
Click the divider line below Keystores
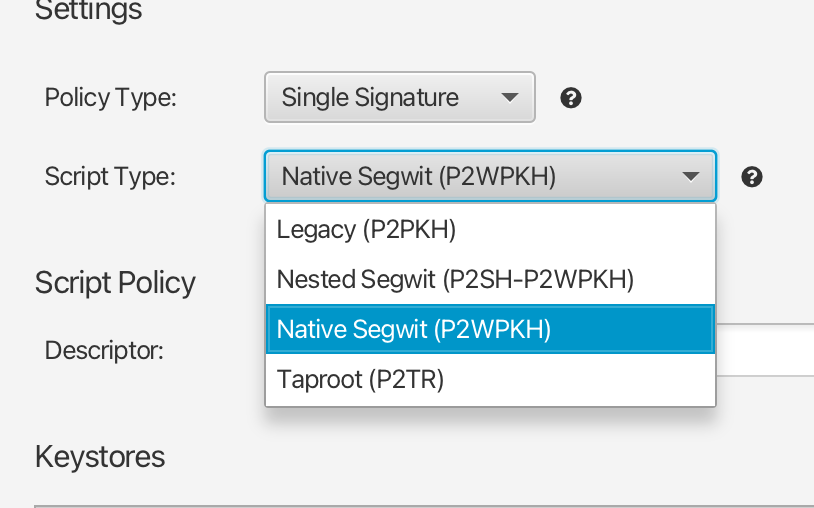tap(400, 505)
